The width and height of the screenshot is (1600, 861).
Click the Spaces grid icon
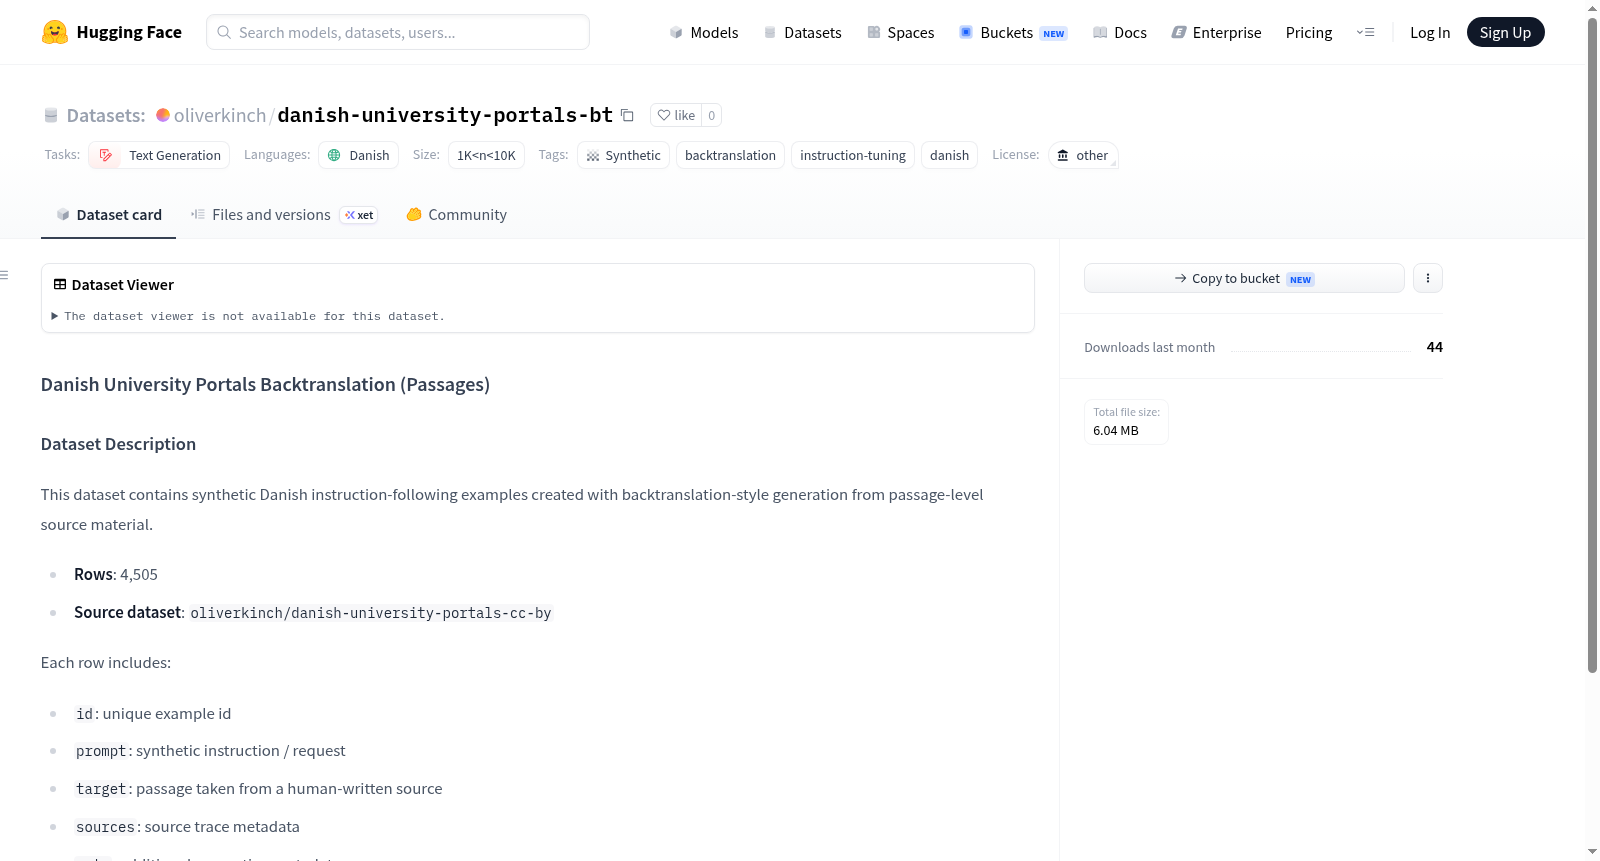coord(874,32)
